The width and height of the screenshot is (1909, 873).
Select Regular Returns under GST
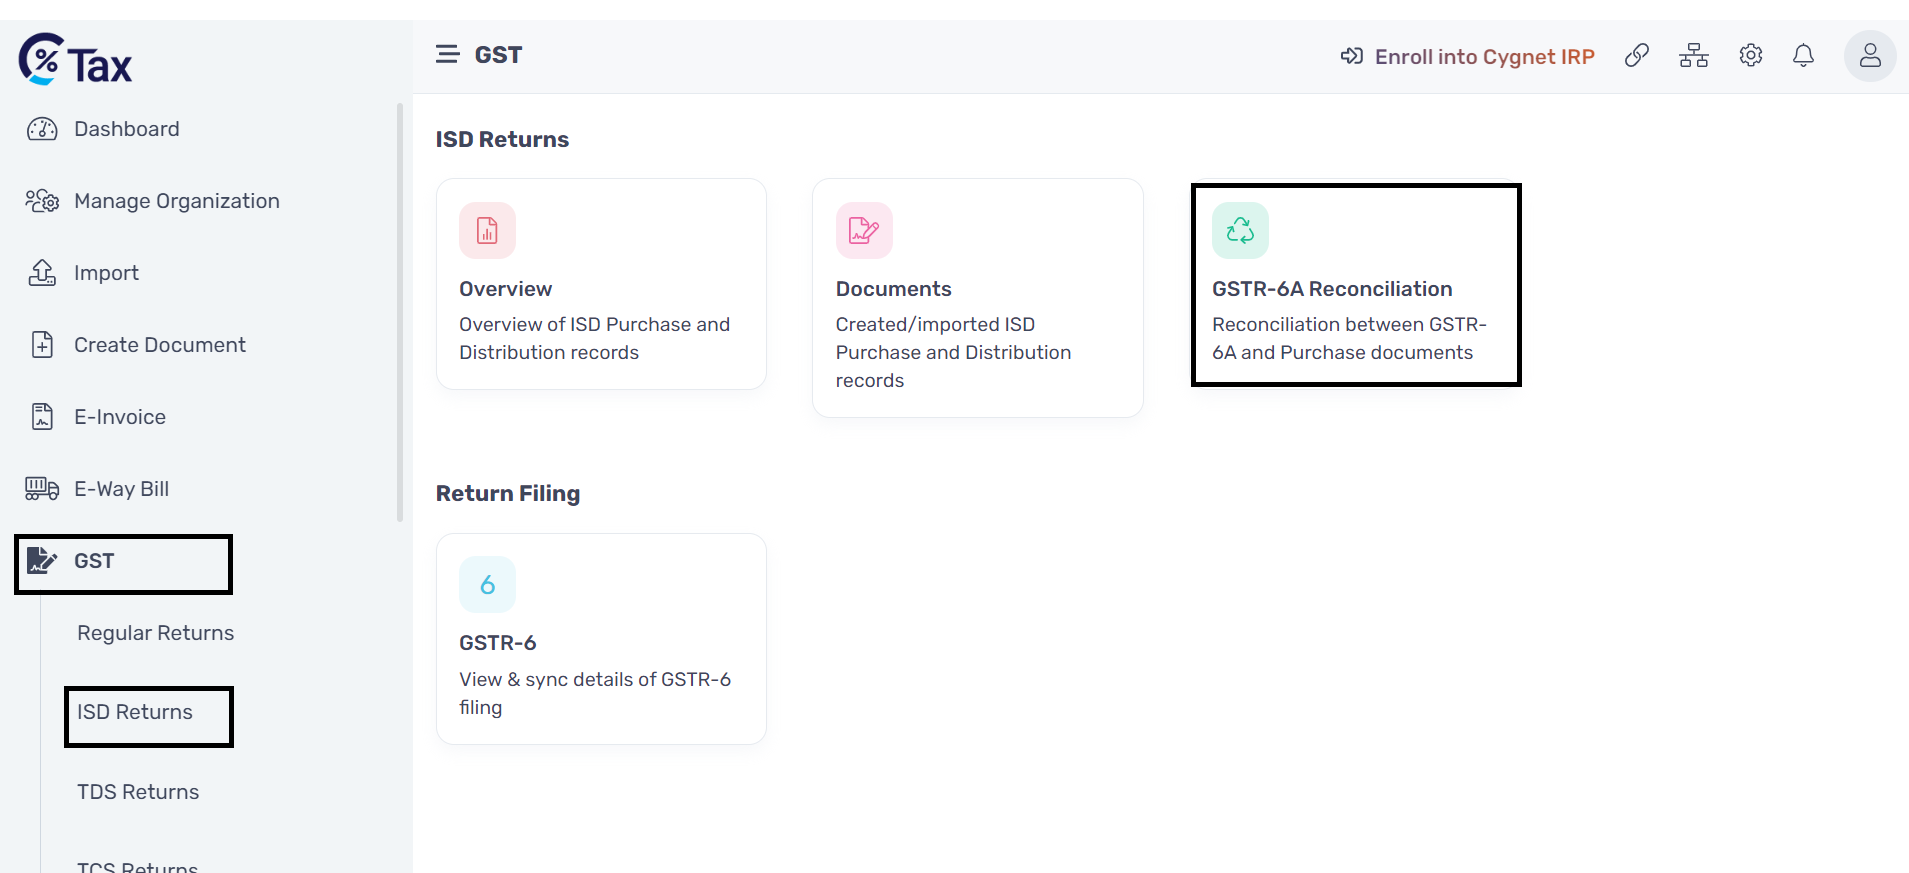coord(155,633)
